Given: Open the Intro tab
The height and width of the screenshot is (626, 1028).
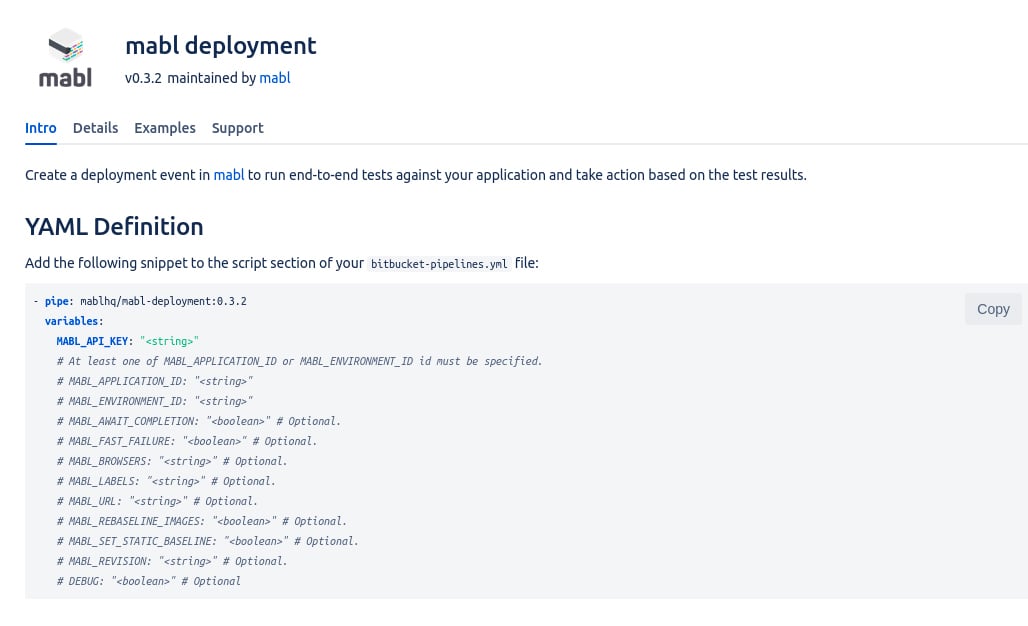Looking at the screenshot, I should (41, 128).
